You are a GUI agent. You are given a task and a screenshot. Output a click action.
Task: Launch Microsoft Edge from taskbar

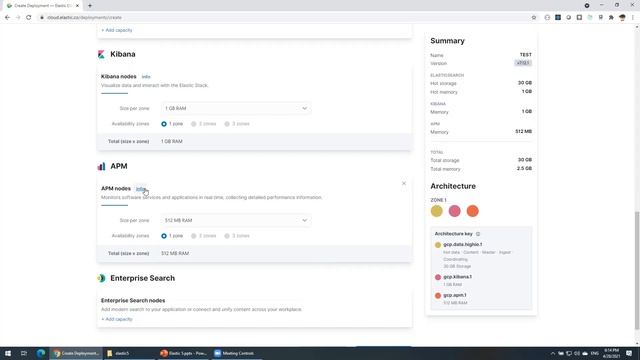pos(41,353)
